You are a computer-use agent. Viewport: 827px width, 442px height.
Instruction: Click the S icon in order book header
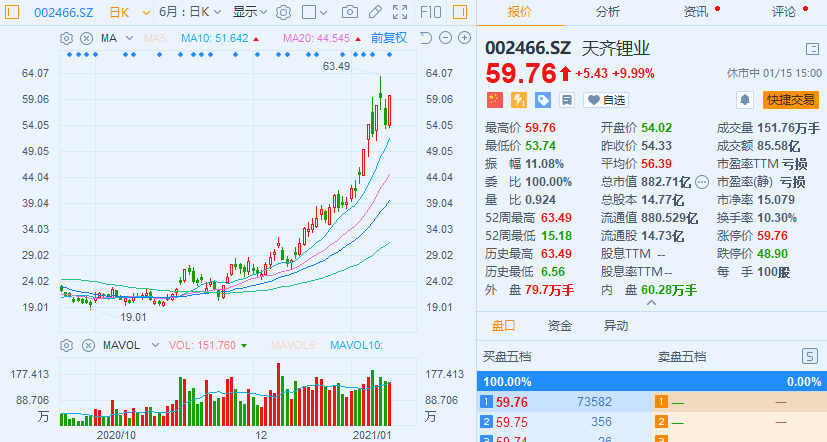point(810,357)
